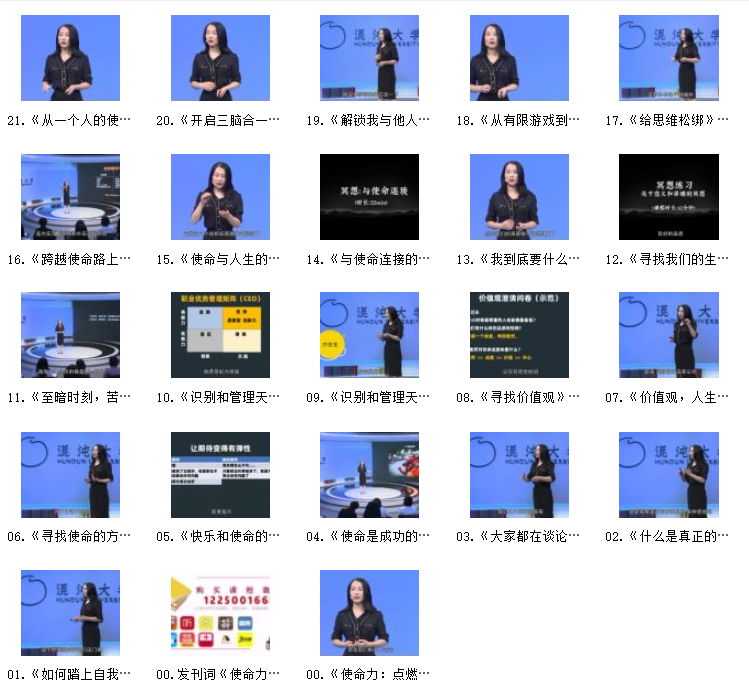Open the slide thumbnail of lesson 05

pyautogui.click(x=220, y=475)
